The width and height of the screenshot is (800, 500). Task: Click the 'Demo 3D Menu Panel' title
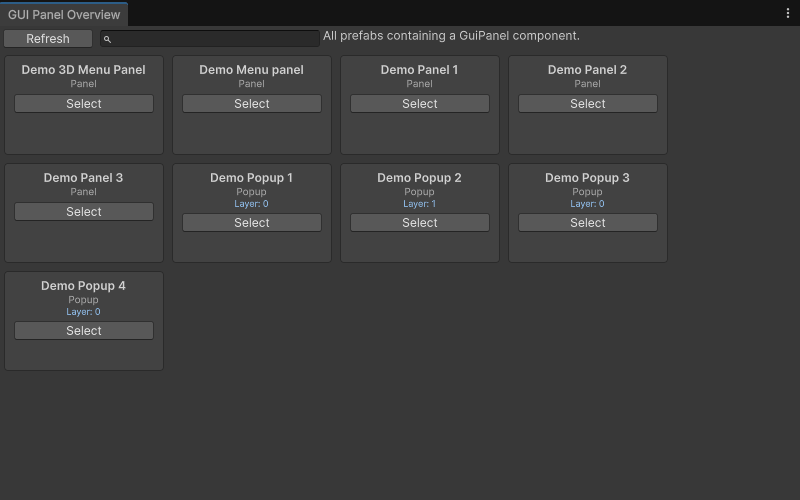point(83,70)
